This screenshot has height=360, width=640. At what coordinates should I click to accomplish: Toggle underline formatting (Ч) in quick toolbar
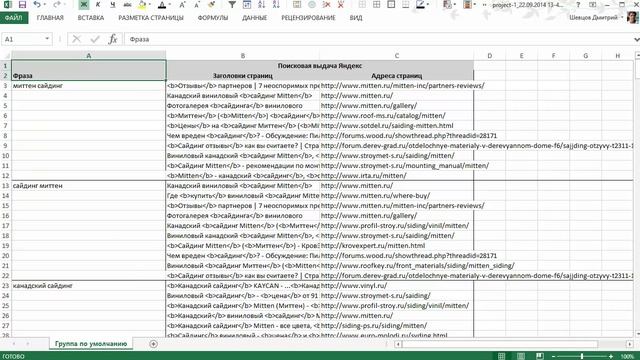(x=113, y=4)
